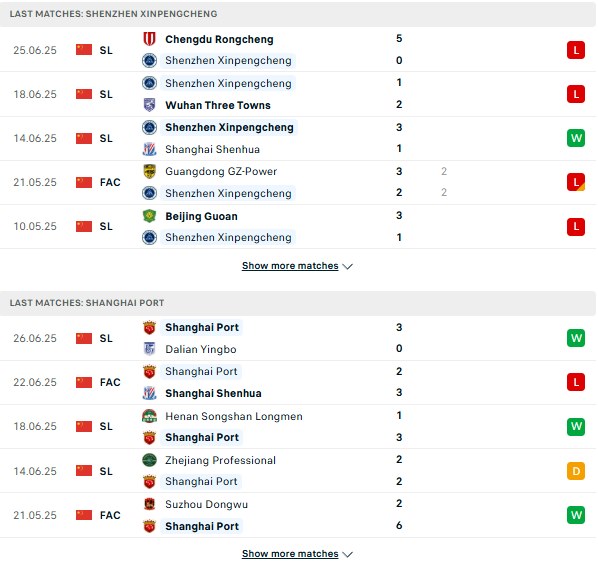
Task: Open the 26.06.25 Shanghai Port match row
Action: click(x=298, y=338)
